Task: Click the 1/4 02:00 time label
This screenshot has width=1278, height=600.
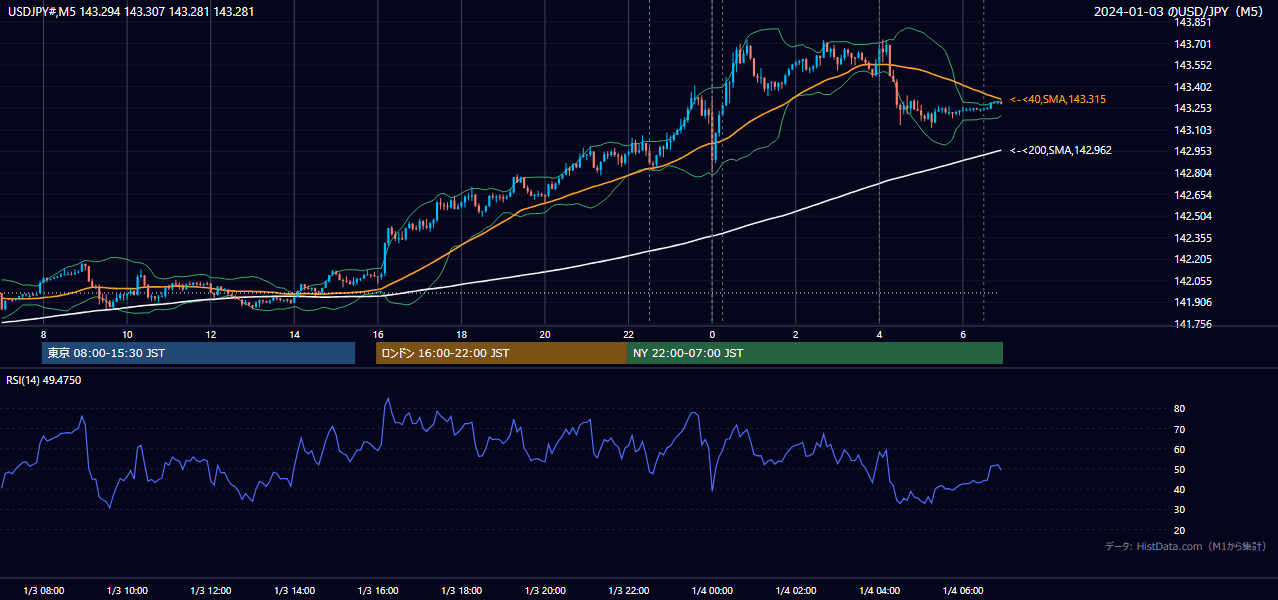Action: pyautogui.click(x=795, y=591)
